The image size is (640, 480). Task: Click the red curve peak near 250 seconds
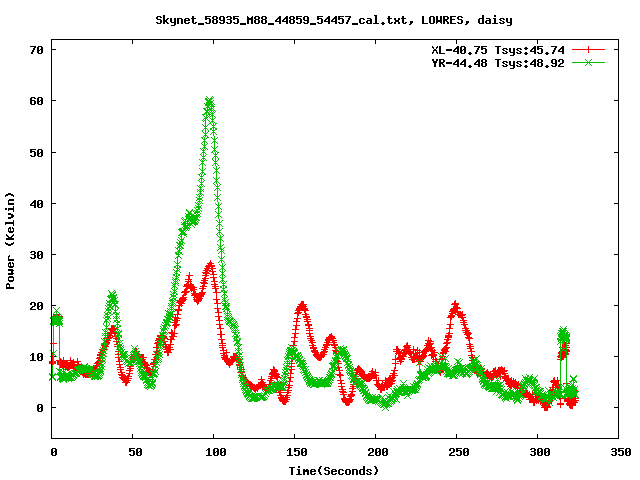pyautogui.click(x=456, y=305)
